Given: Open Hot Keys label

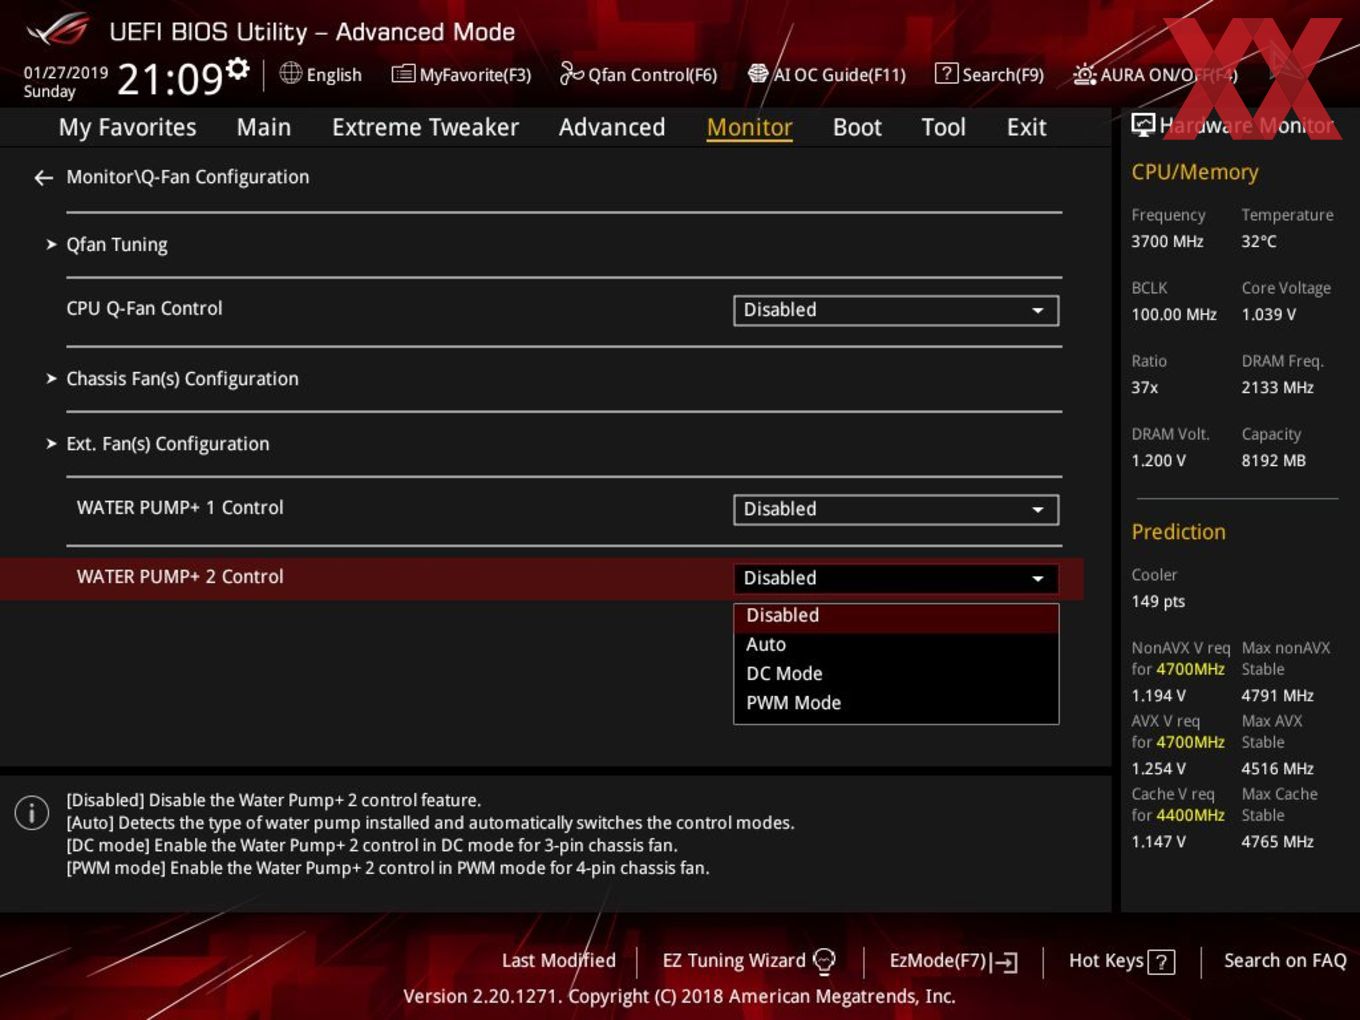Looking at the screenshot, I should 1106,961.
